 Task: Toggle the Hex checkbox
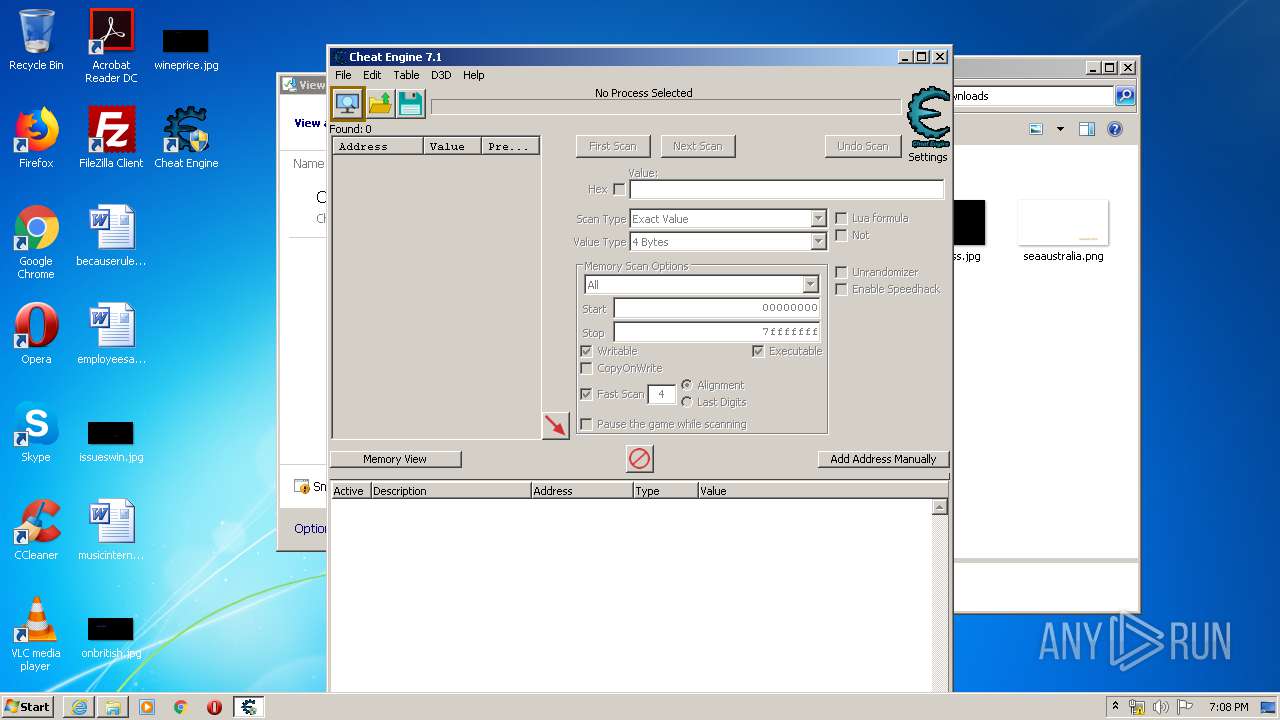[619, 189]
